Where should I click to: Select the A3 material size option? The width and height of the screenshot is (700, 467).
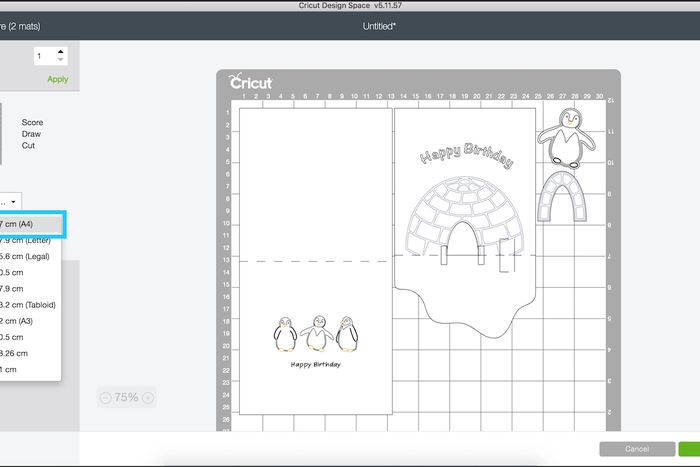[22, 321]
